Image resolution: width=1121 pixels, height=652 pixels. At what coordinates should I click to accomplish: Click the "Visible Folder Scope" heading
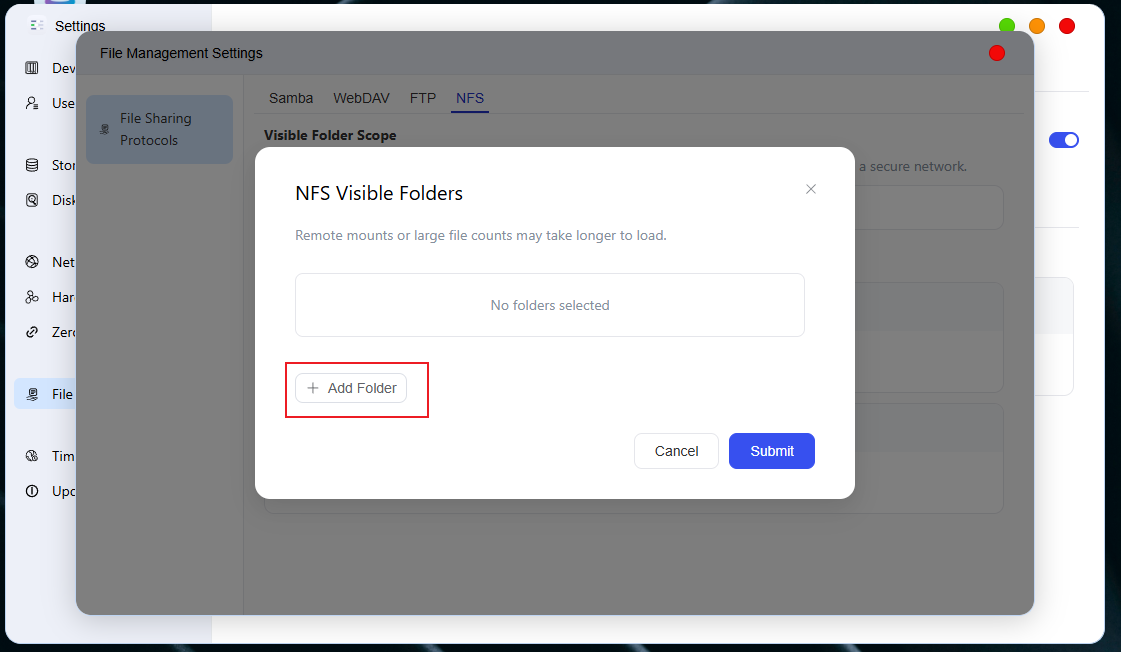click(x=330, y=135)
